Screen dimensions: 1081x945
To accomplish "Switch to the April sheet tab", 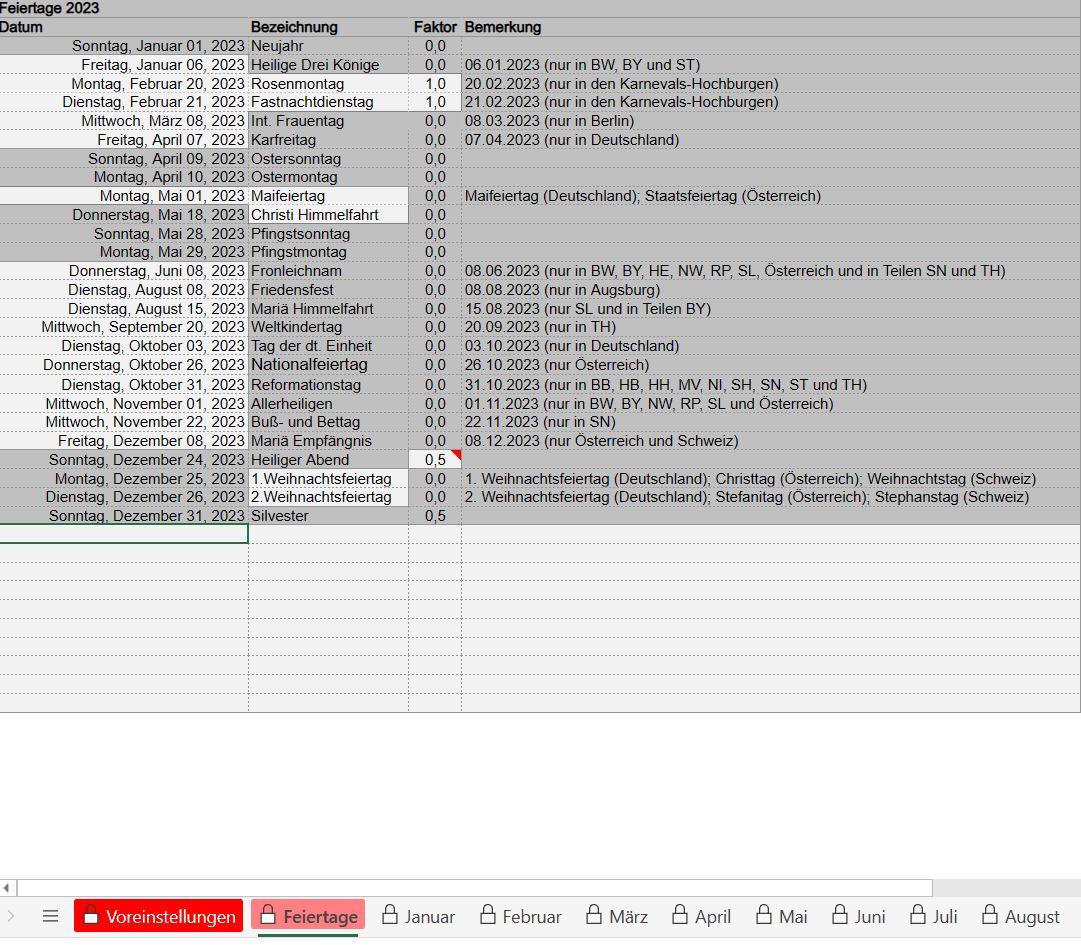I will 701,916.
